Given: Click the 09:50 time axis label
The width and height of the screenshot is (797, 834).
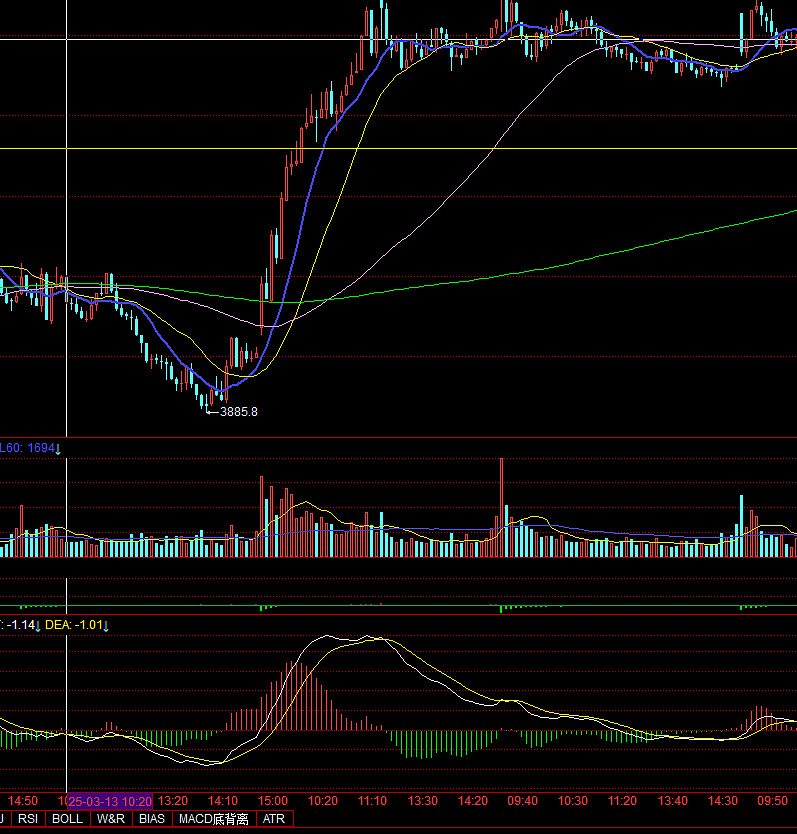Looking at the screenshot, I should click(770, 801).
